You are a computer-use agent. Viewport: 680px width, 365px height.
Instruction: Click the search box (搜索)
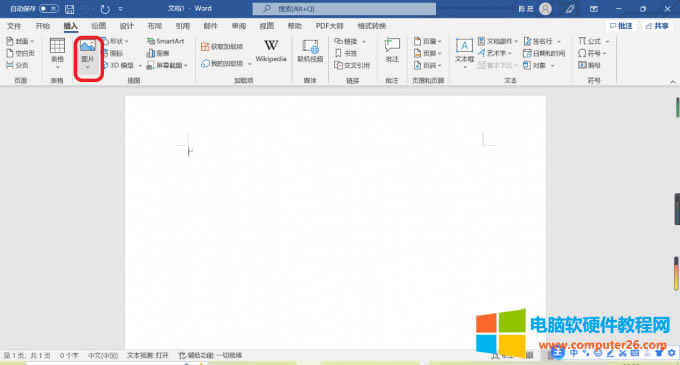[344, 9]
